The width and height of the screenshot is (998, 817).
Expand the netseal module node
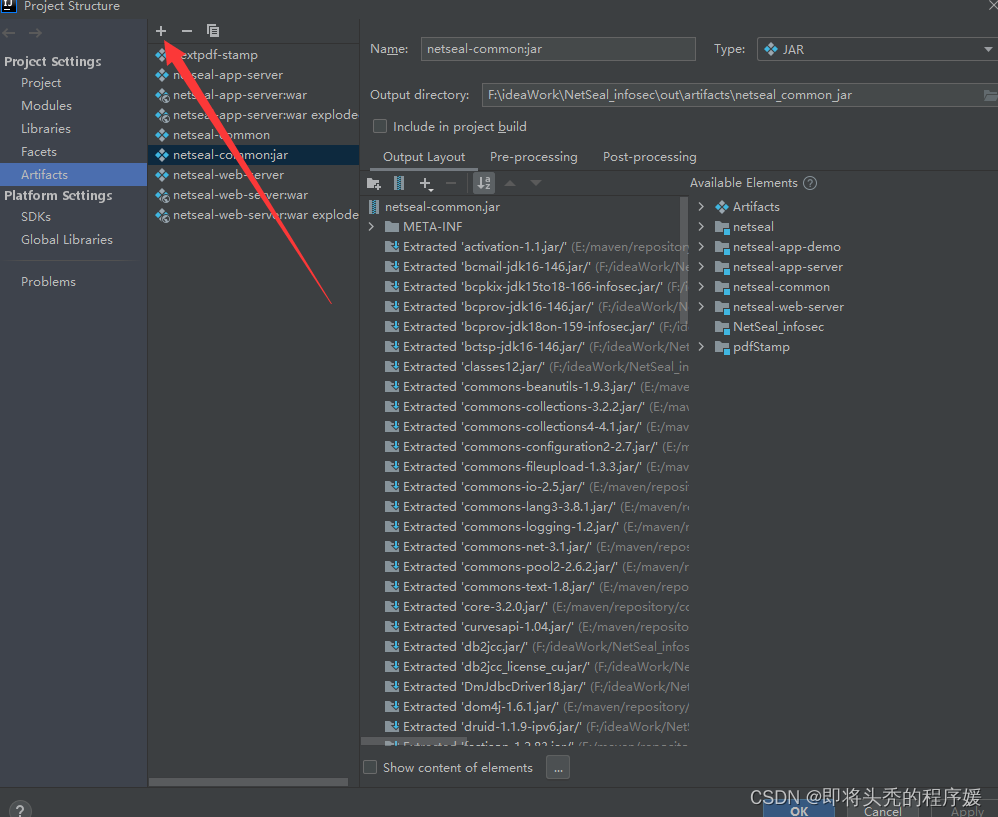(701, 227)
